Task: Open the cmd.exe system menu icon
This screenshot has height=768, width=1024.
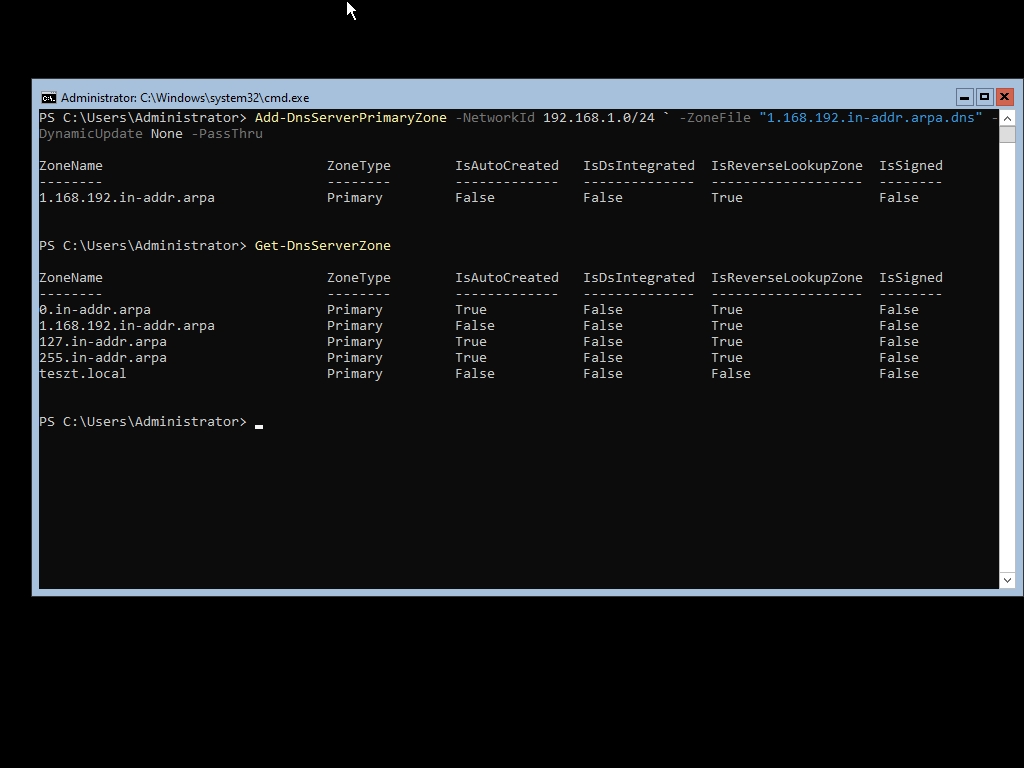Action: point(48,97)
